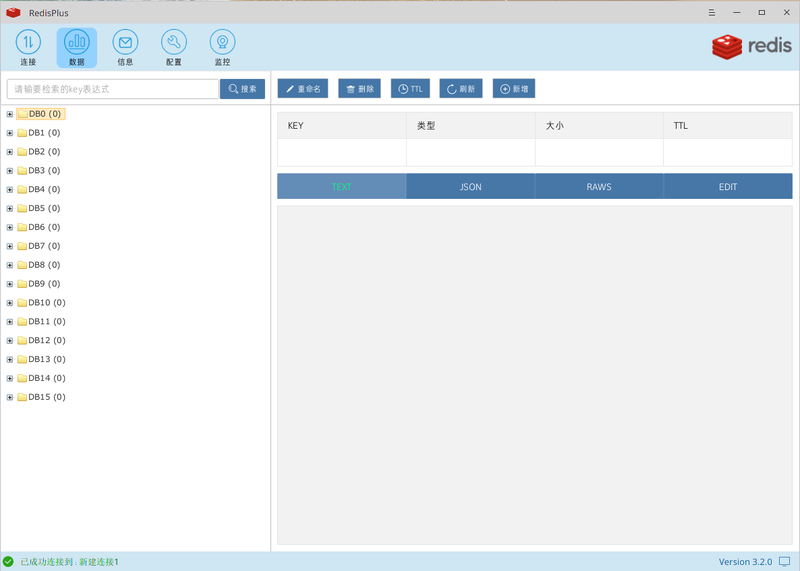Switch to the JSON view tab
The height and width of the screenshot is (571, 800).
[x=470, y=187]
